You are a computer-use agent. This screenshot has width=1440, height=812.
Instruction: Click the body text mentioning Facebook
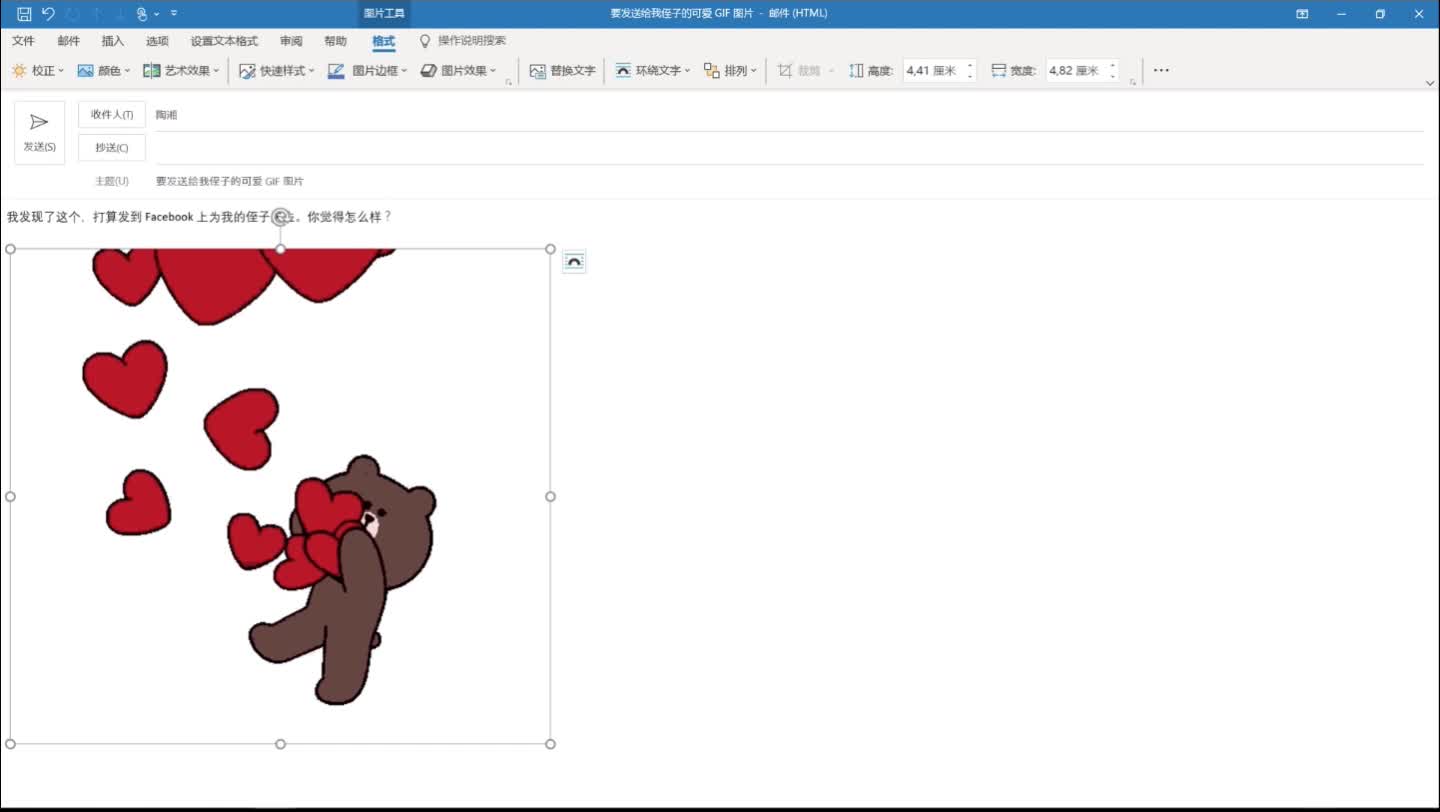(x=199, y=217)
